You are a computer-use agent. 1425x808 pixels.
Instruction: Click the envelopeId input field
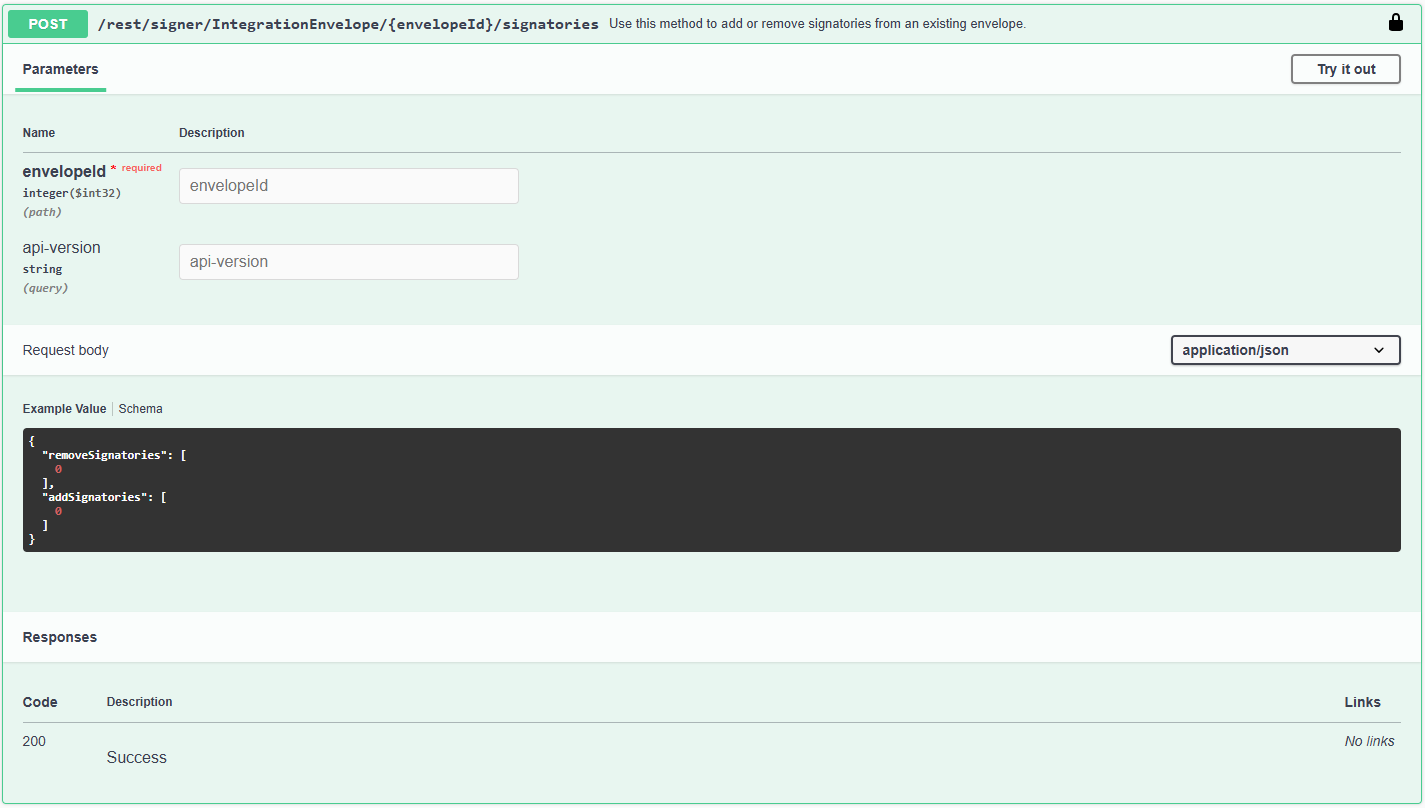pos(348,186)
